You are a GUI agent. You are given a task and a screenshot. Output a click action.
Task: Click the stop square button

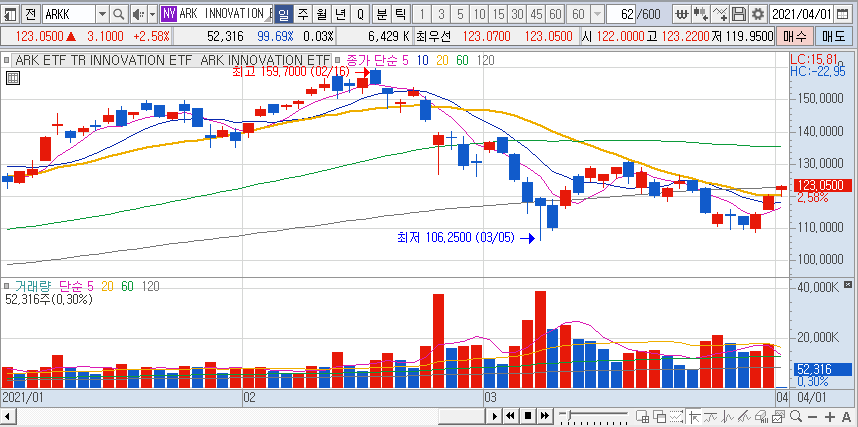[527, 416]
